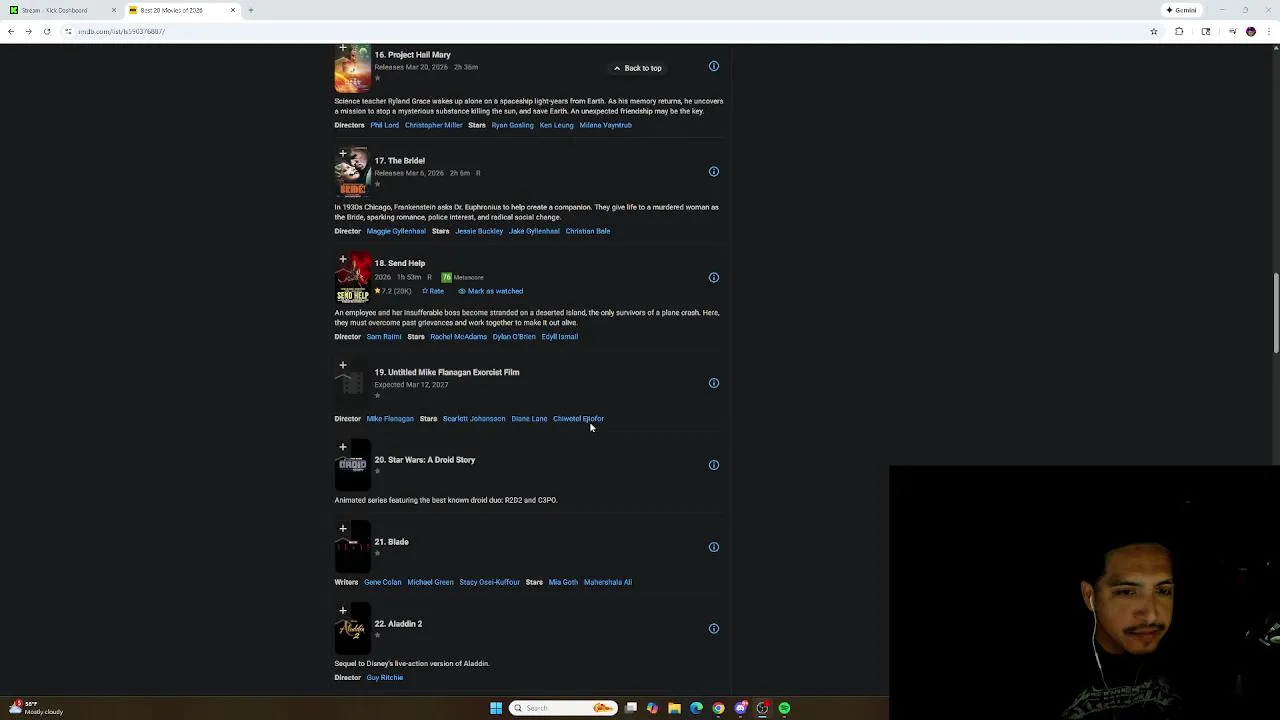Add Star Wars: A Droid Story to watchlist

[x=343, y=447]
